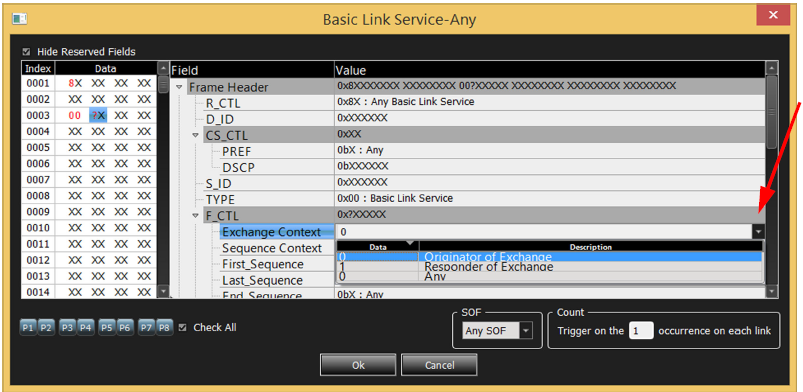Toggle port P4 button
This screenshot has height=392, width=803.
(x=86, y=327)
